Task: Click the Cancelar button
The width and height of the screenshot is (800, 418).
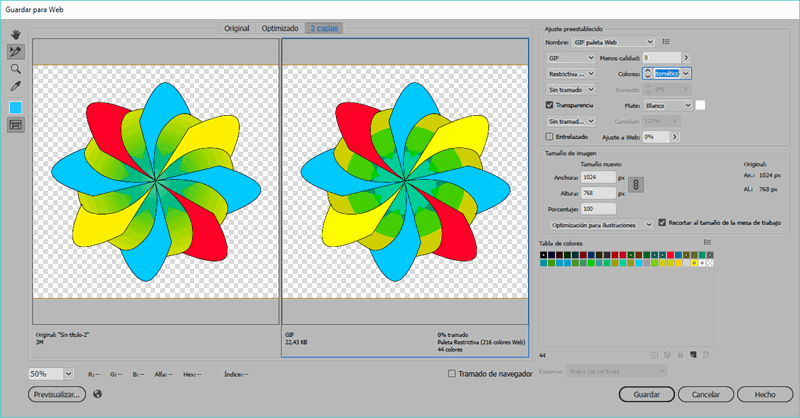Action: pos(707,395)
